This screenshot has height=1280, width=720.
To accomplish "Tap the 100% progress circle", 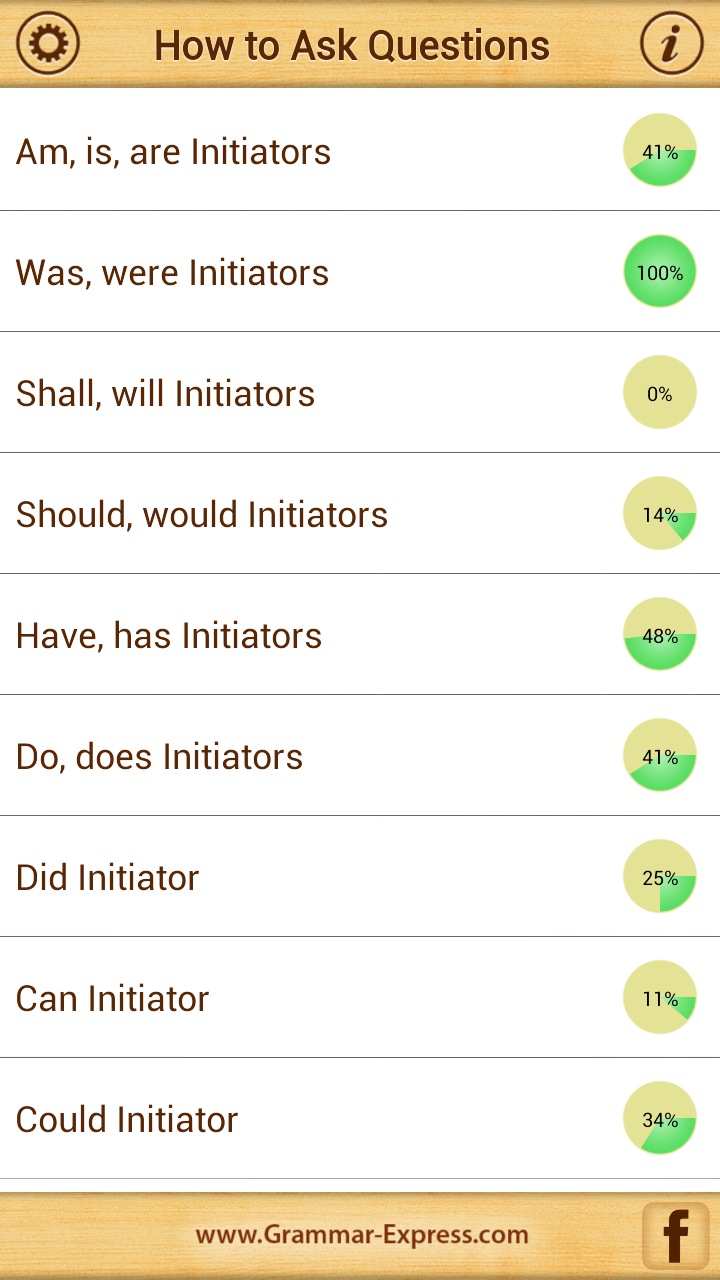I will [x=660, y=271].
